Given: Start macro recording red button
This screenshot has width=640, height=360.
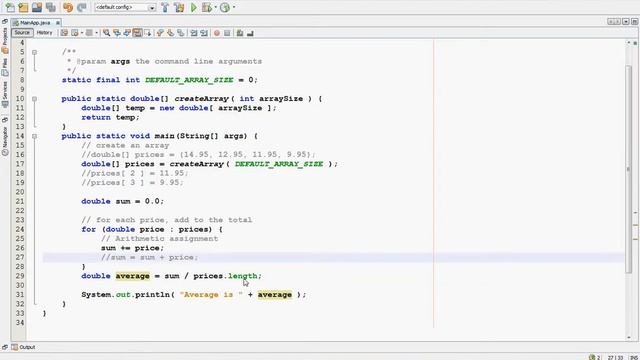Looking at the screenshot, I should [x=217, y=33].
